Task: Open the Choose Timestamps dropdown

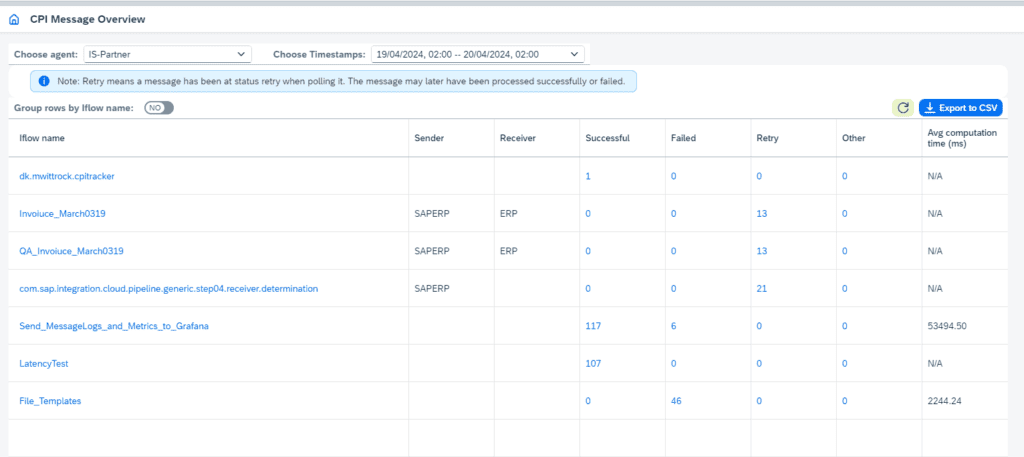Action: click(477, 54)
